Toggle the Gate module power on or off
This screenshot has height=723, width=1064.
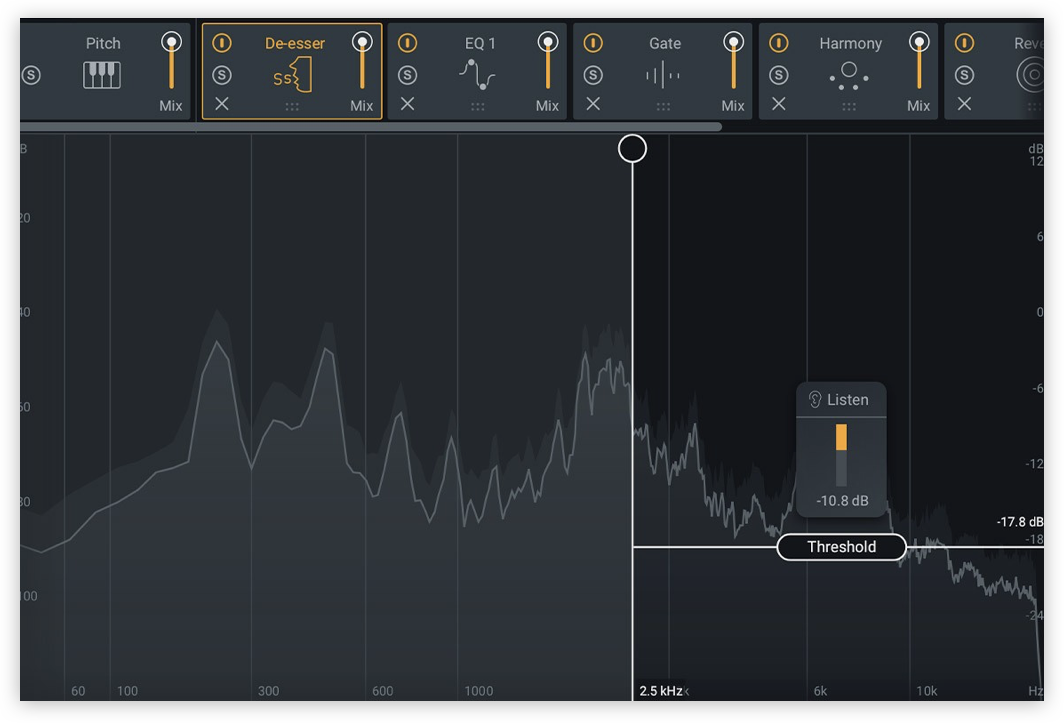pyautogui.click(x=593, y=43)
